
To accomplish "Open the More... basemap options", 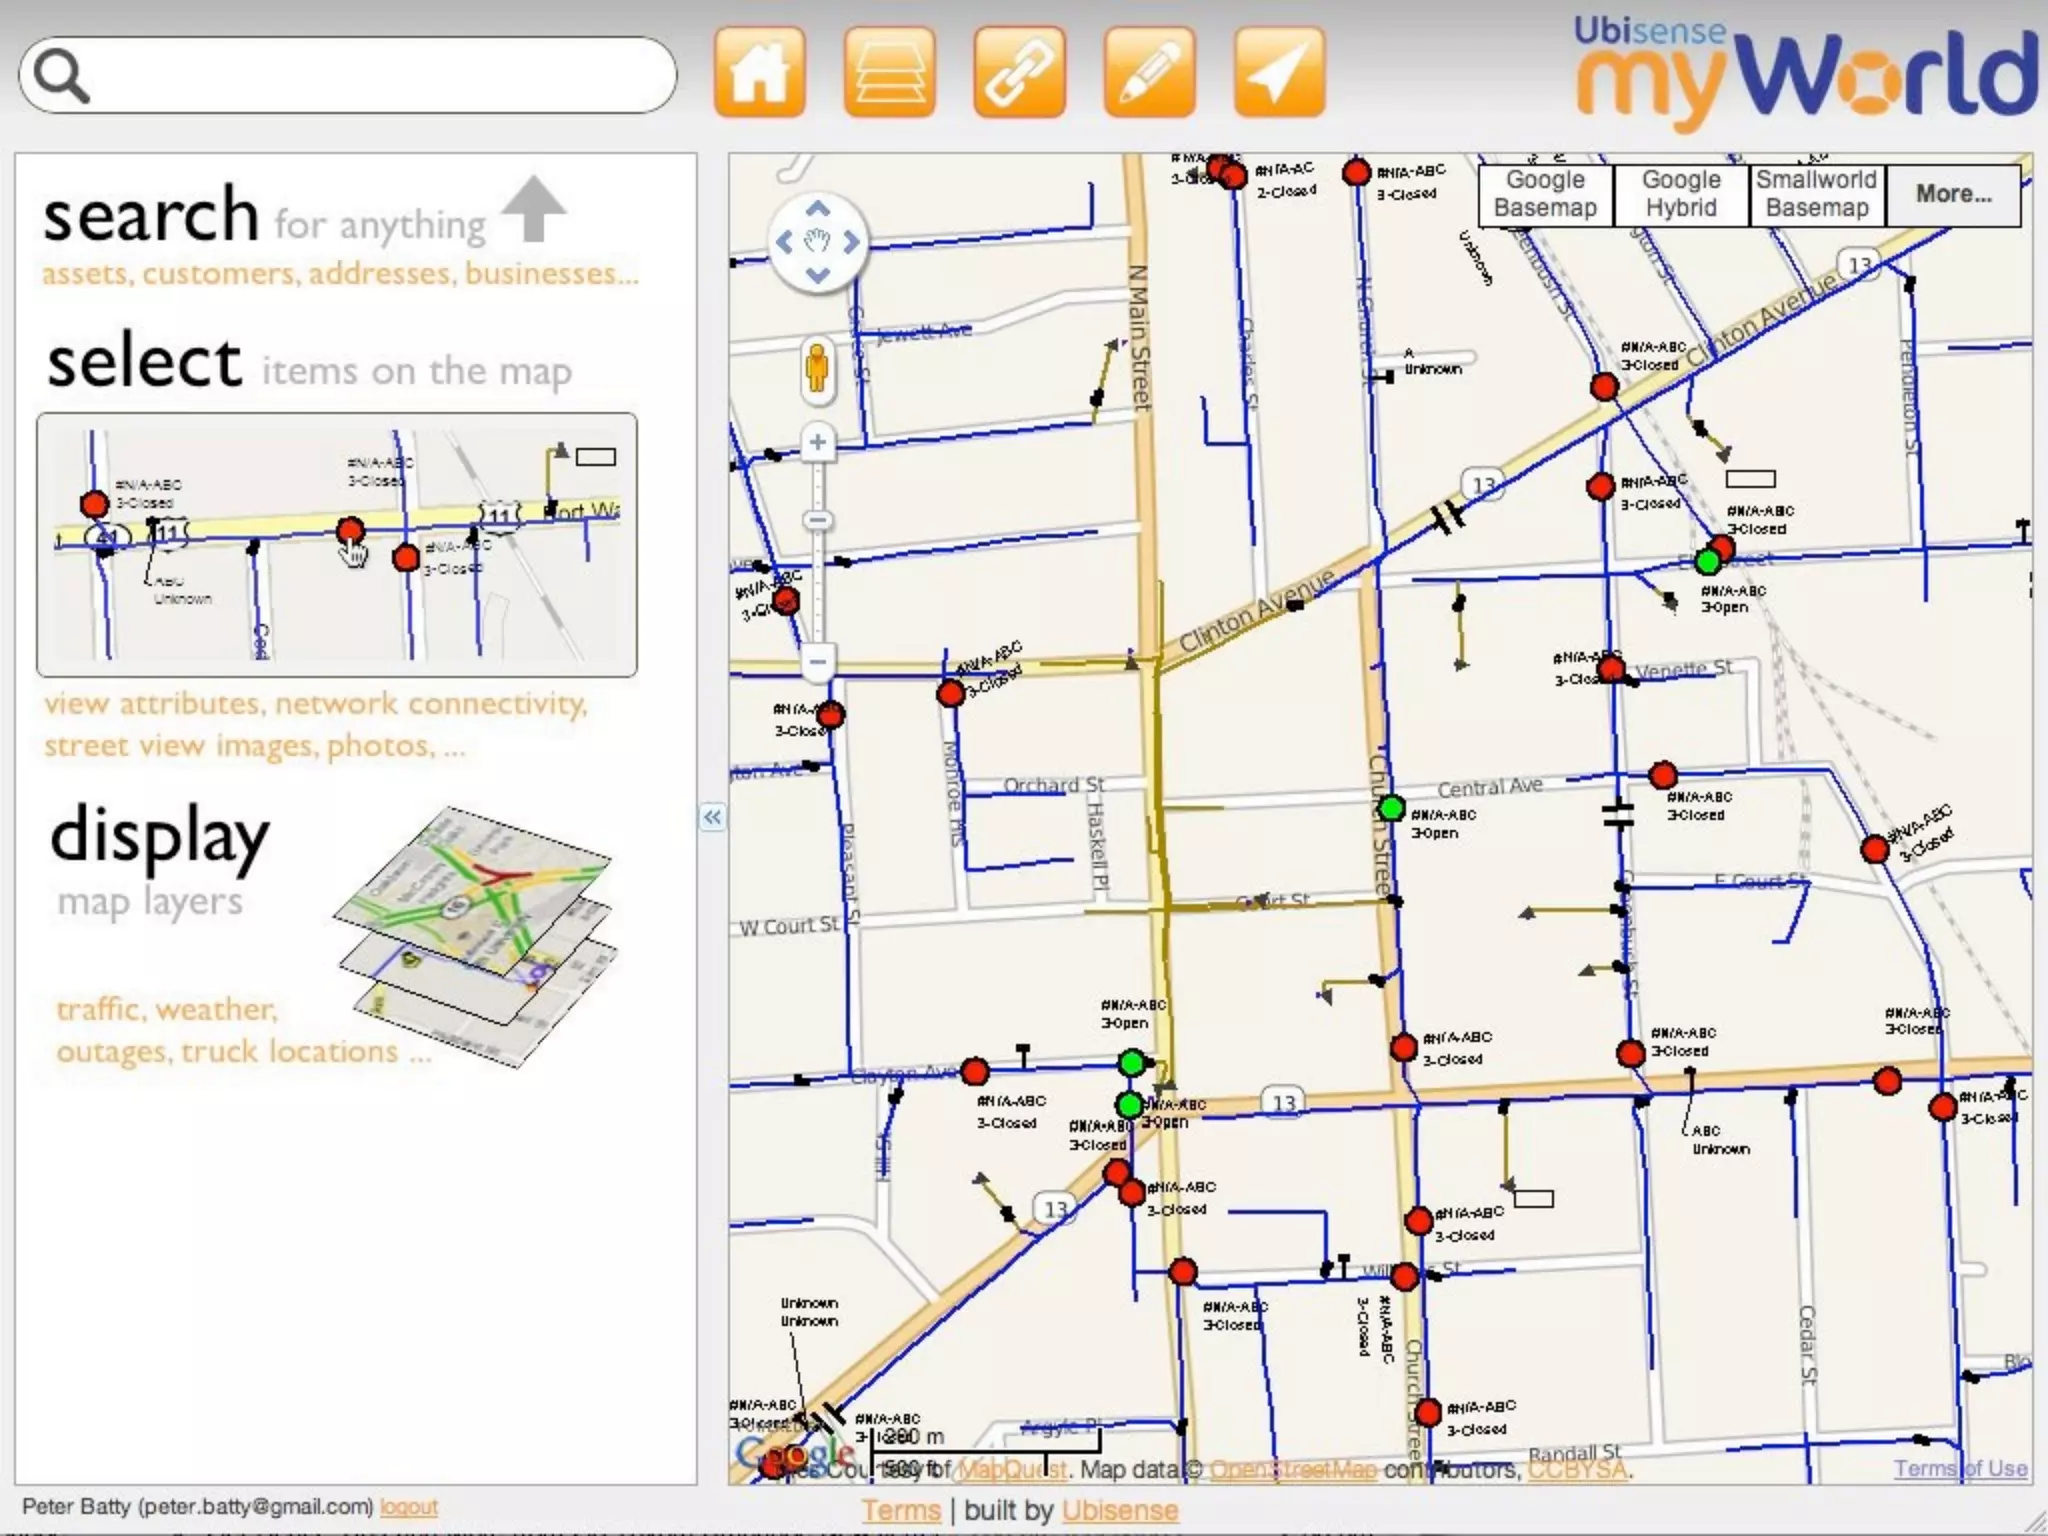I will (1953, 194).
